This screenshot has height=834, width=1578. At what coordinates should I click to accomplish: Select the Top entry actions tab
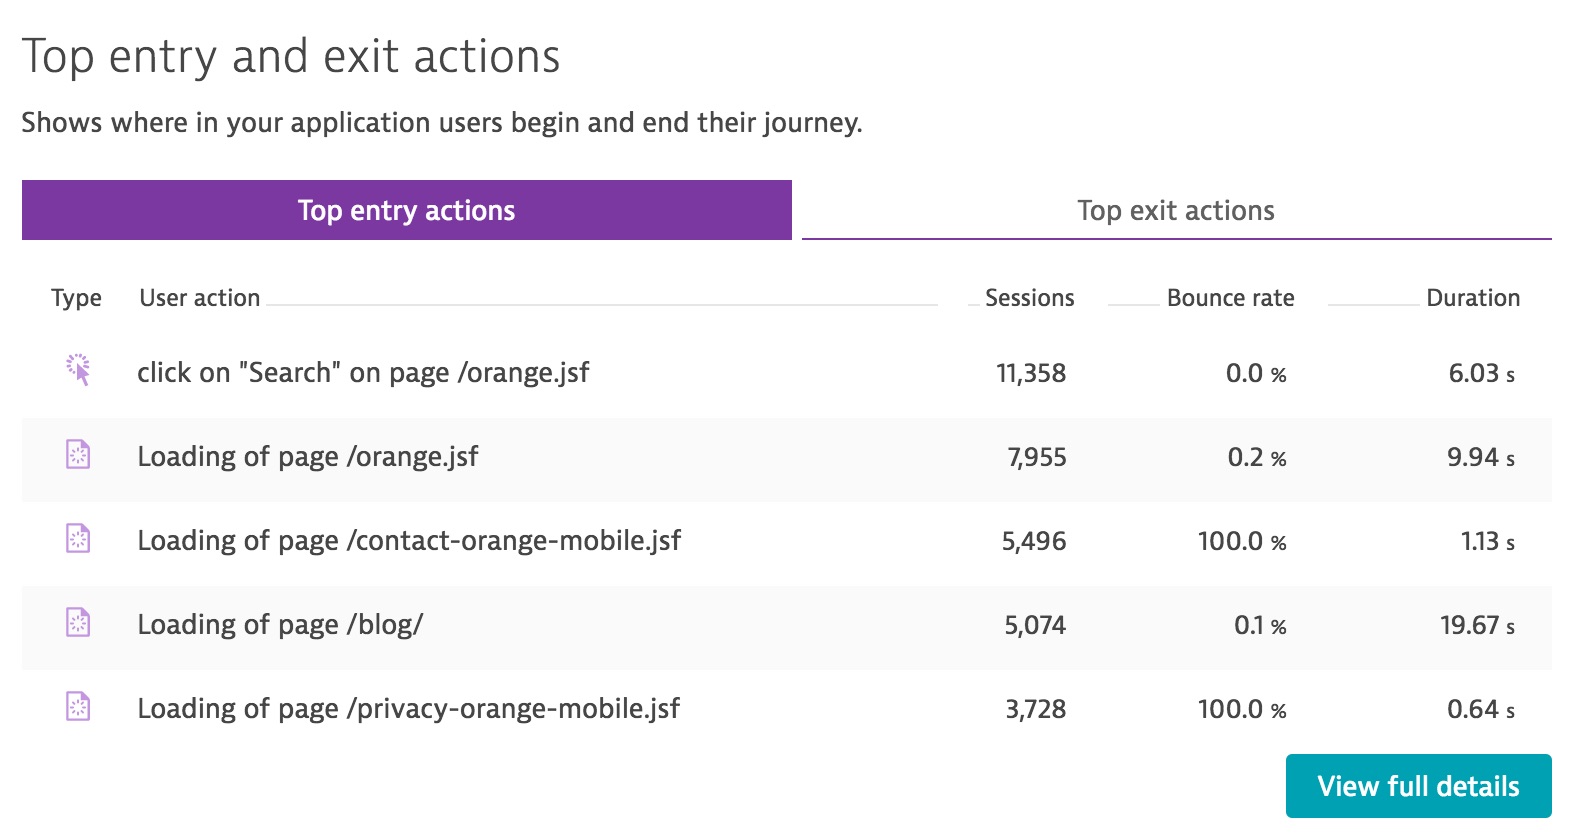407,210
